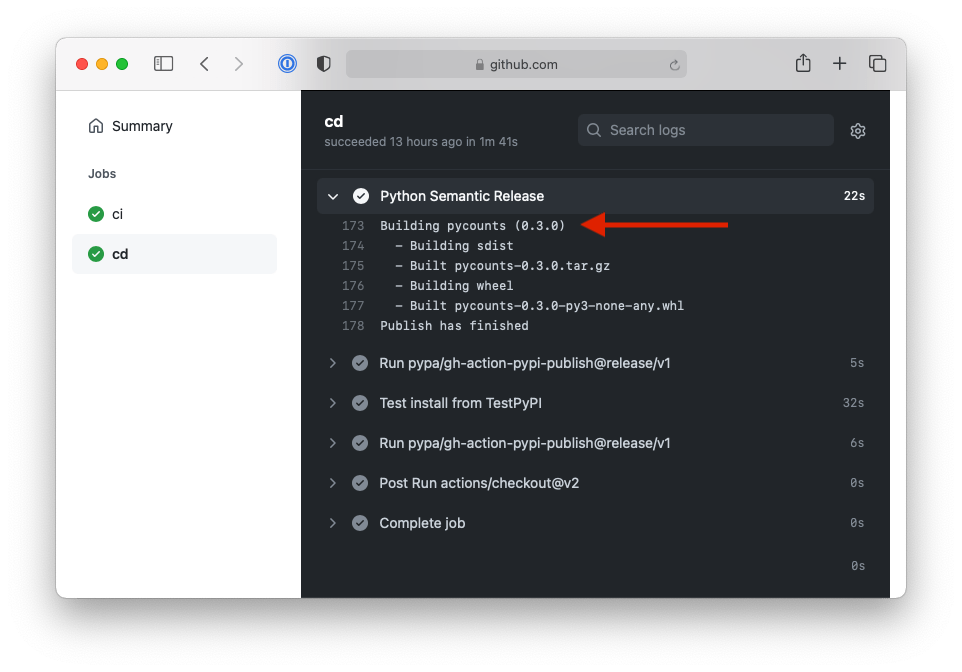Open a new tab with plus icon
This screenshot has height=672, width=962.
coord(840,64)
